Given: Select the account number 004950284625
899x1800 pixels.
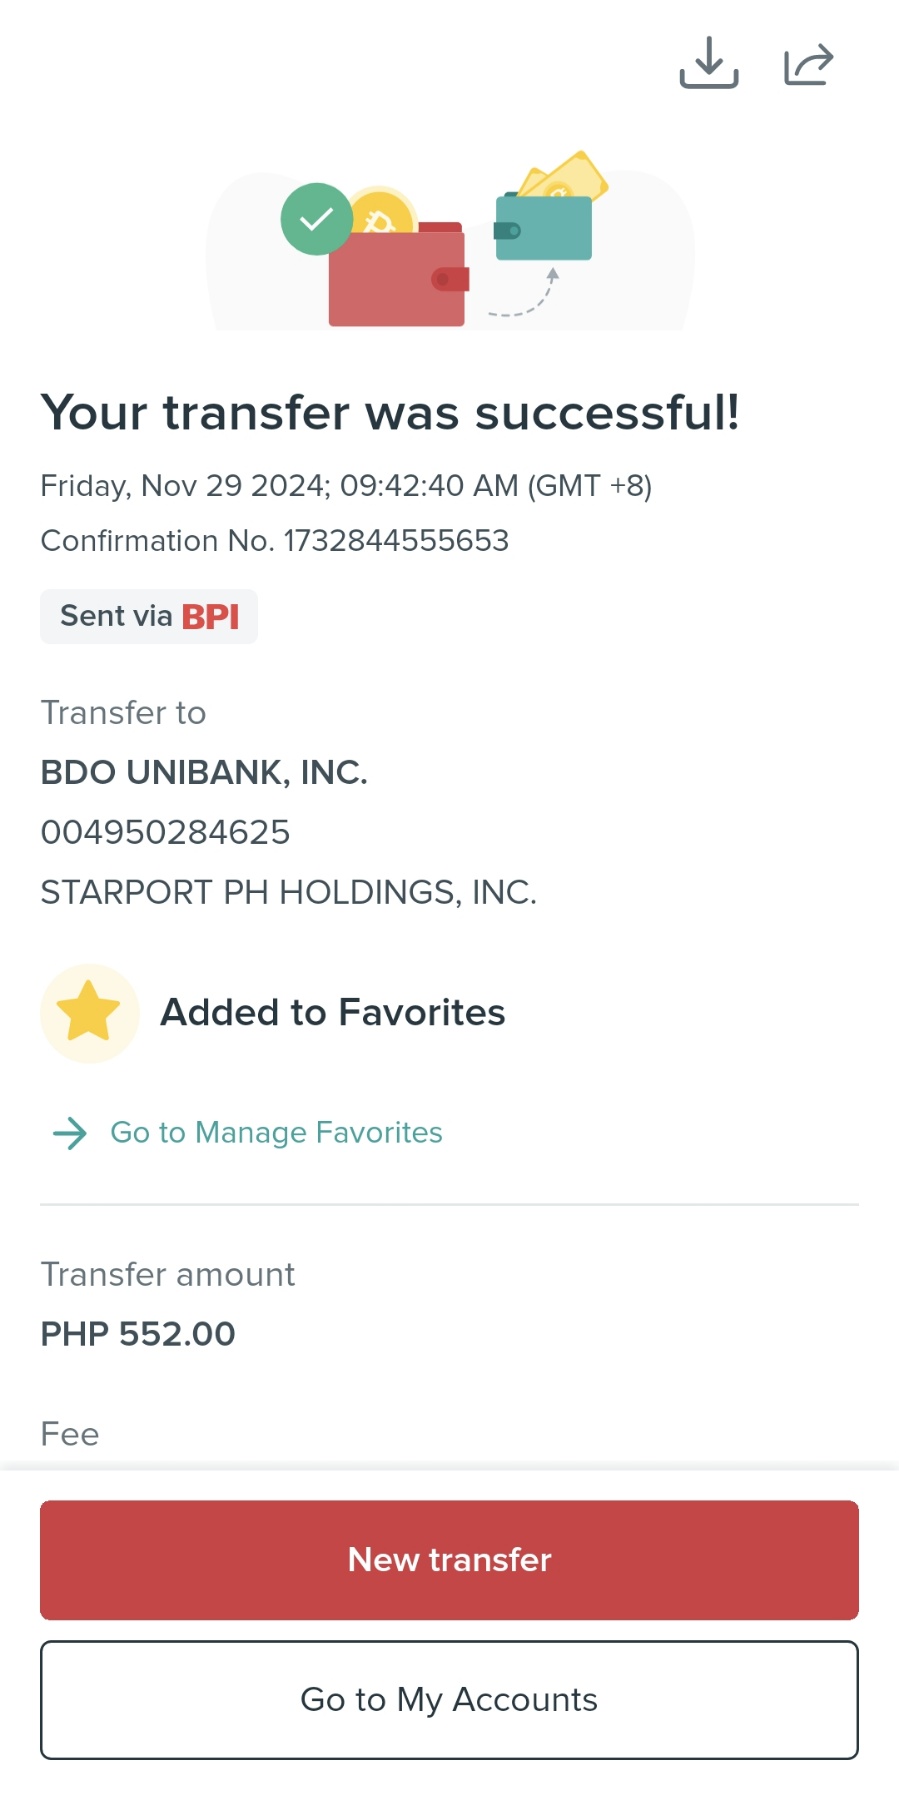Looking at the screenshot, I should 165,832.
